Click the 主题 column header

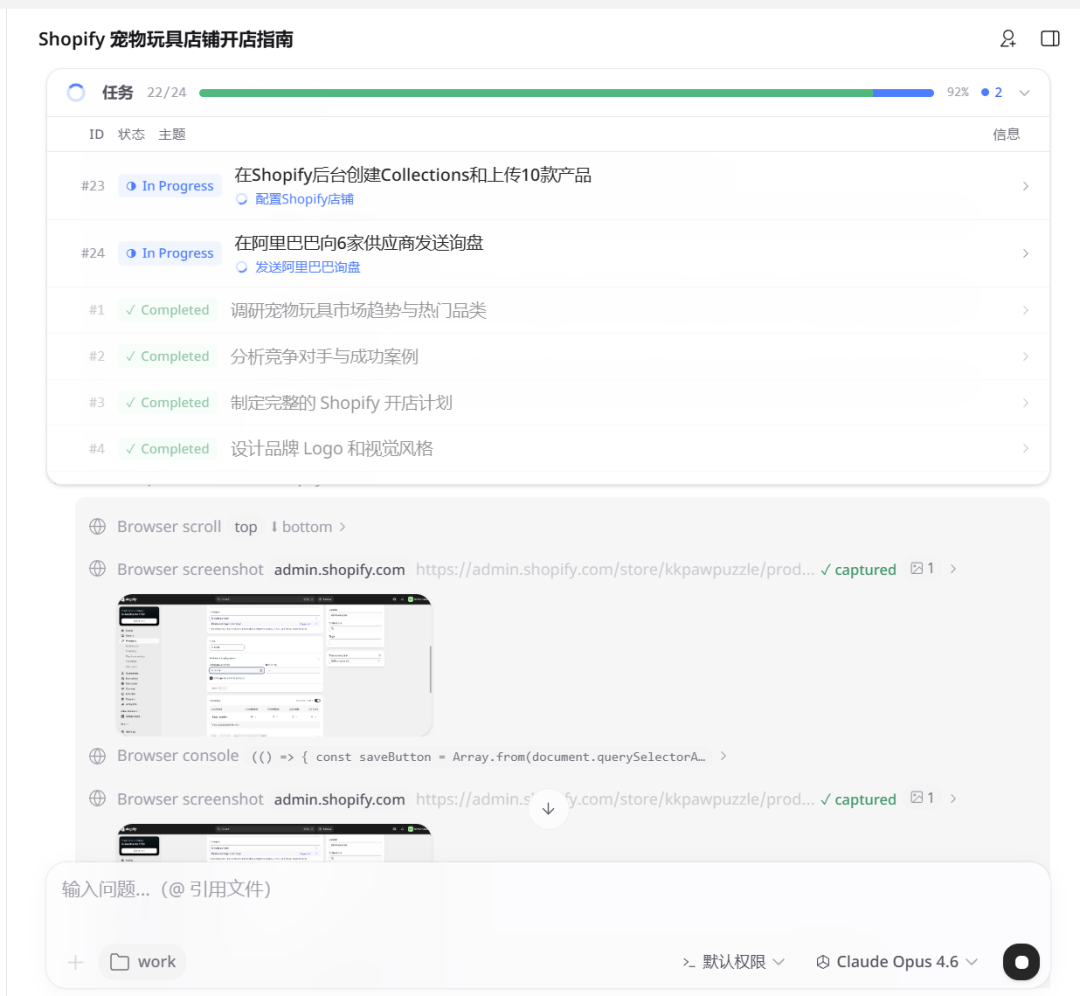[172, 134]
